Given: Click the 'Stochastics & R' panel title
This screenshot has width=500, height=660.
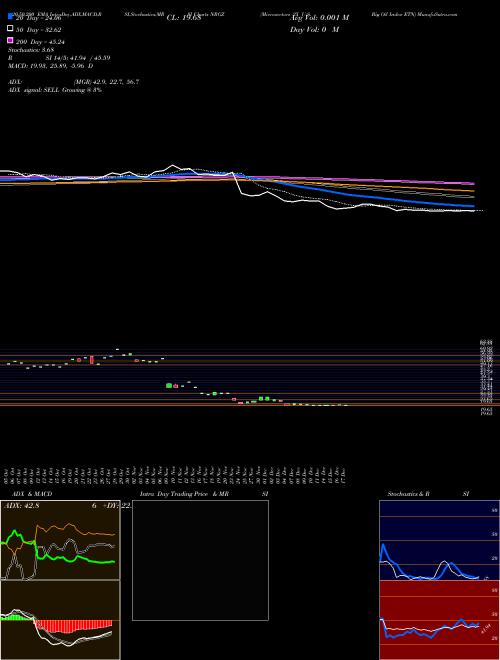Looking at the screenshot, I should pos(409,494).
